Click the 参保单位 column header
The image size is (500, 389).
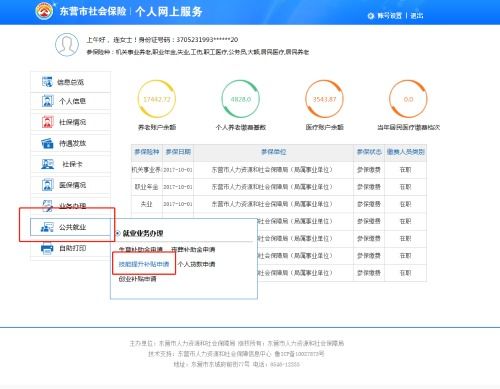[274, 152]
